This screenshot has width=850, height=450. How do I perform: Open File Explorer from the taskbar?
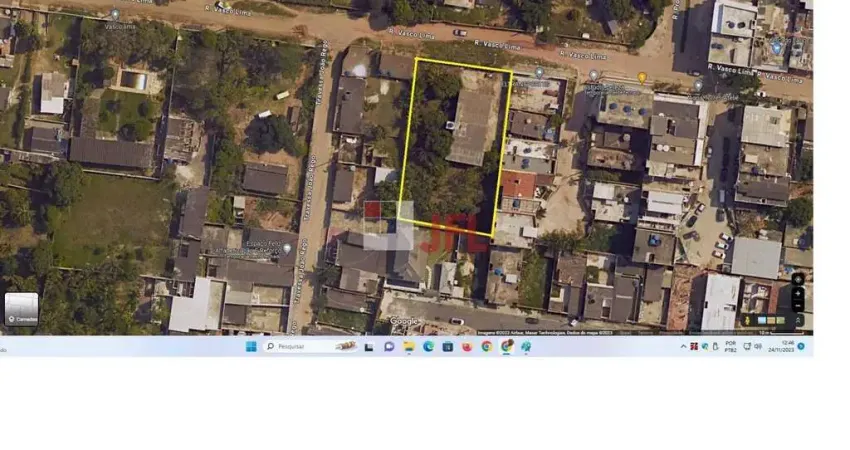click(409, 346)
